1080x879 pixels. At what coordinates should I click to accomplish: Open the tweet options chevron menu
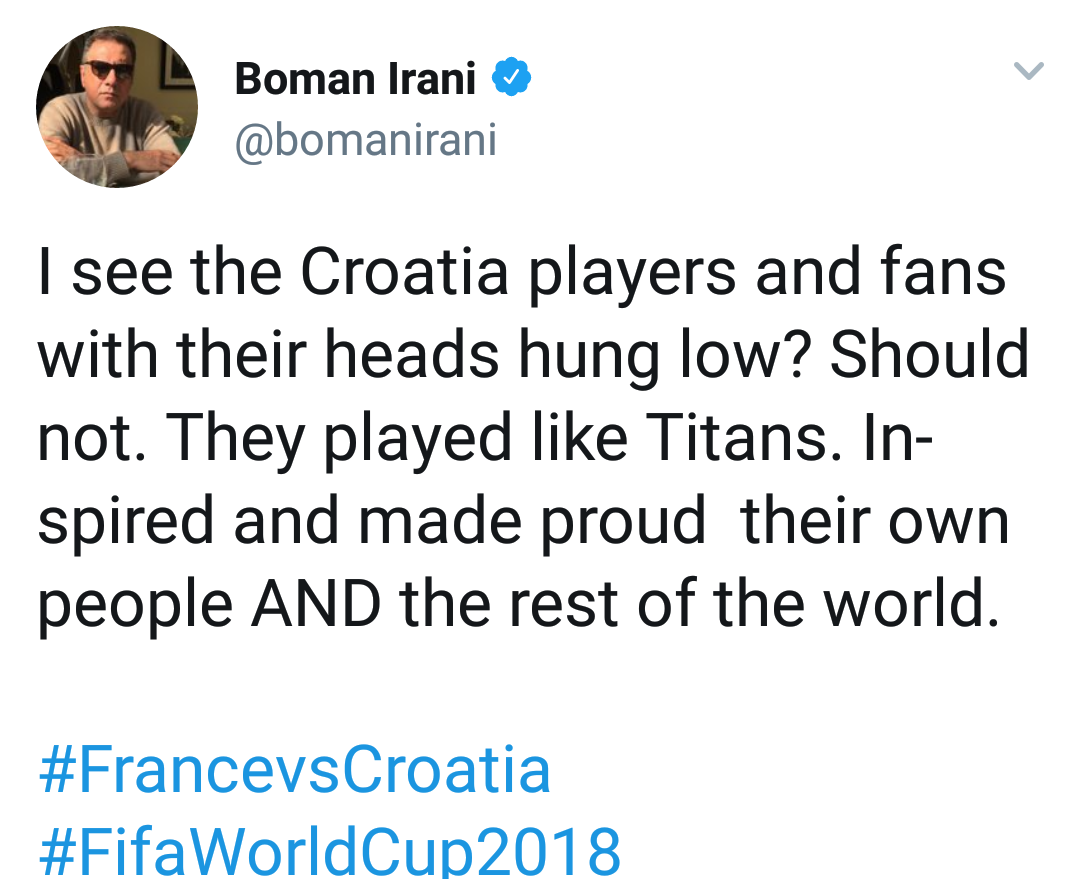(1028, 71)
